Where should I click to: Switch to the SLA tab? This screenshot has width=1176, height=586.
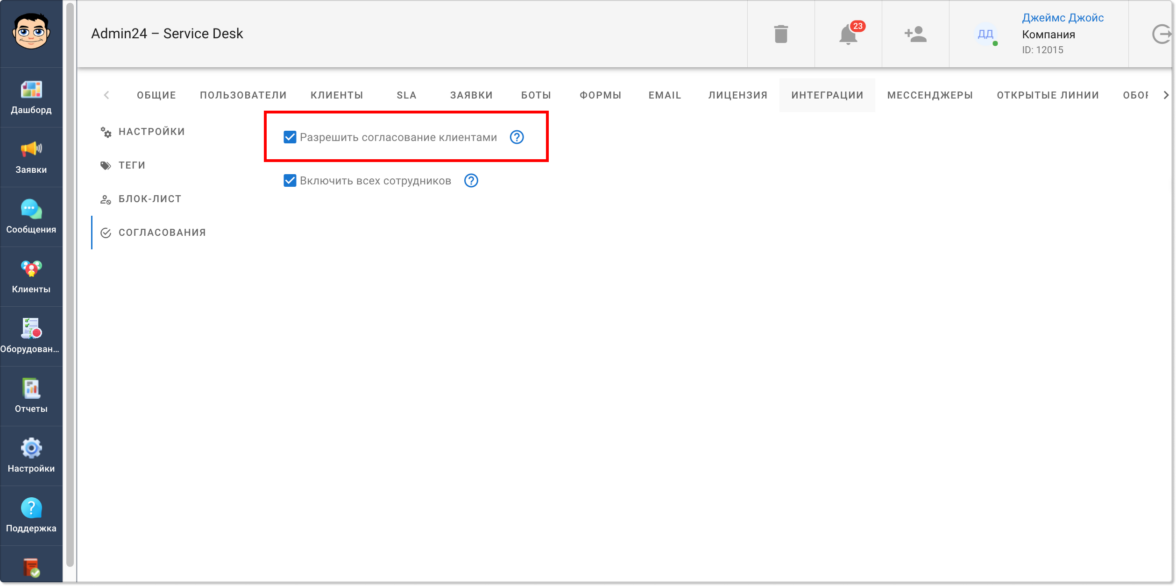pos(406,95)
